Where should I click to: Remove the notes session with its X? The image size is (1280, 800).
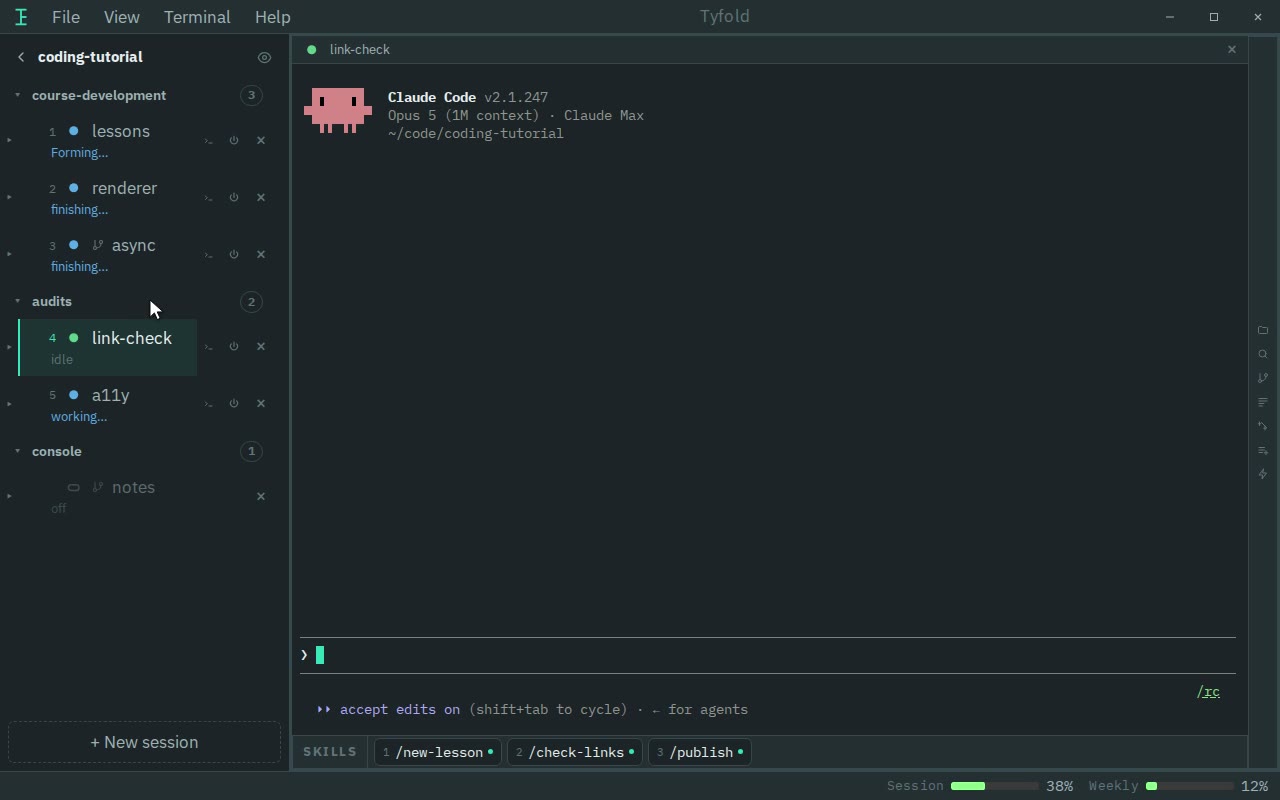point(261,497)
